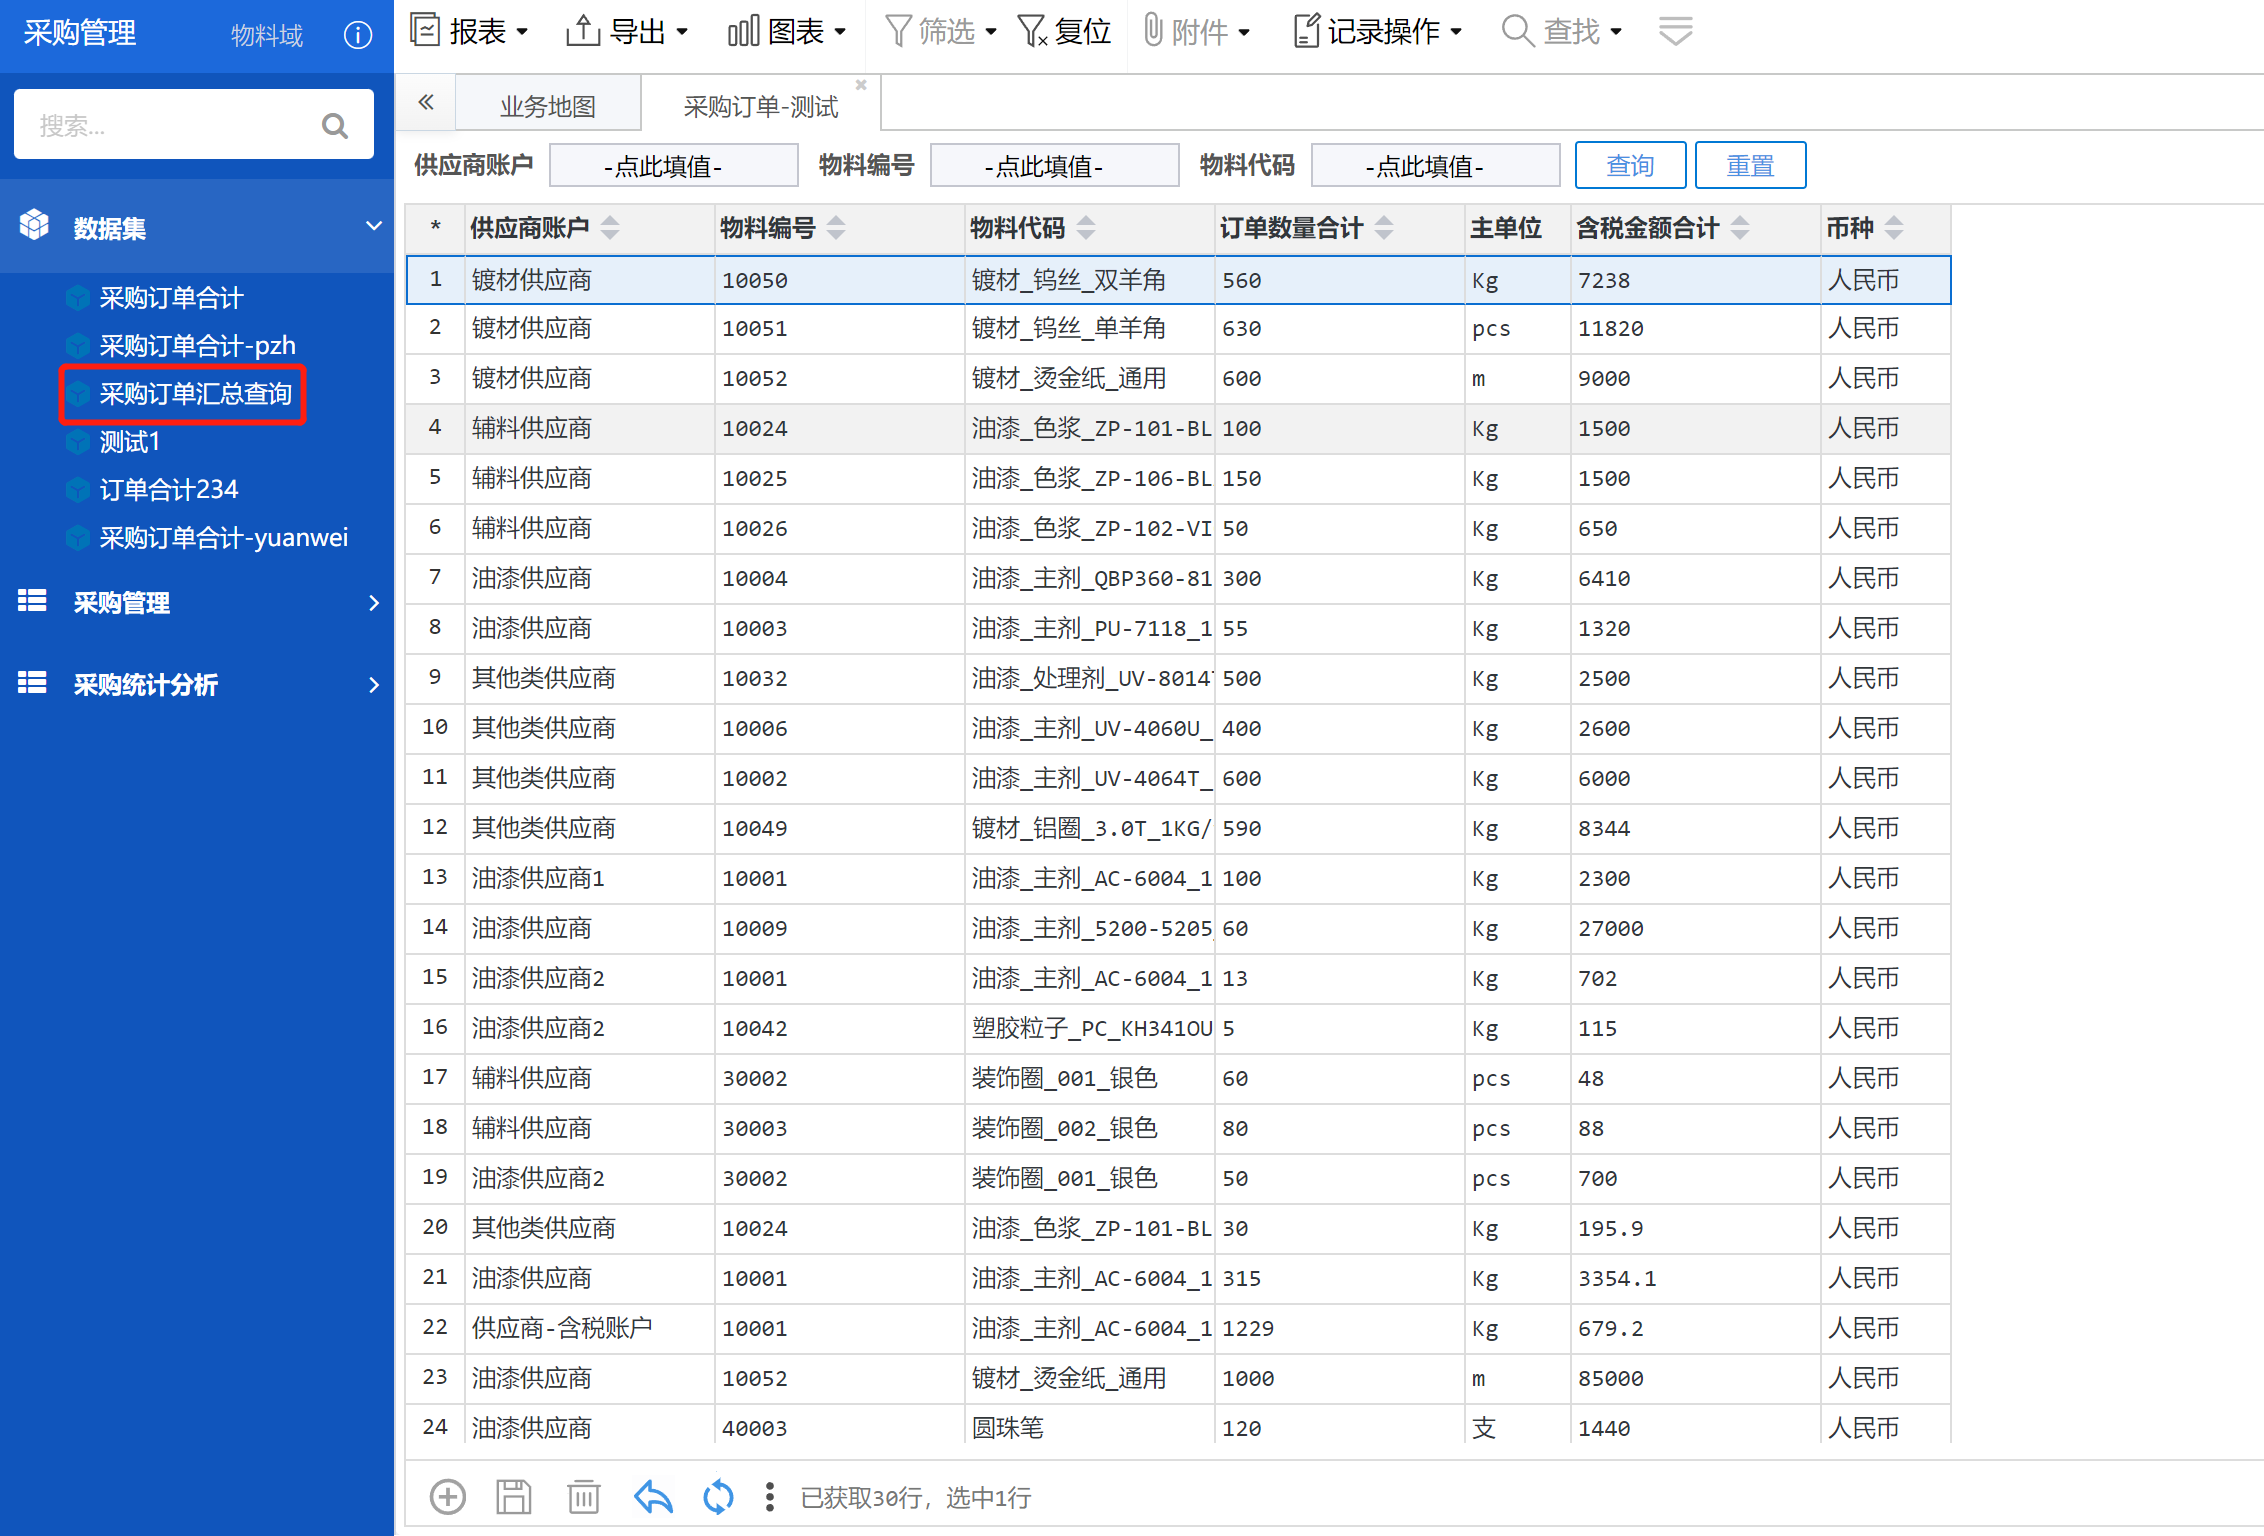Open 采购订单合计 dataset
The height and width of the screenshot is (1536, 2264).
click(x=171, y=297)
